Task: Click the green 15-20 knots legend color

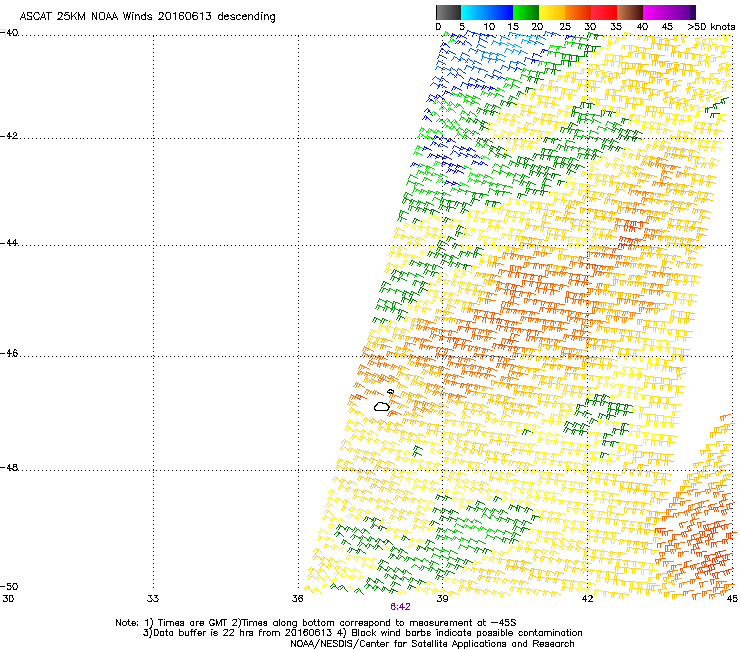Action: pyautogui.click(x=526, y=12)
